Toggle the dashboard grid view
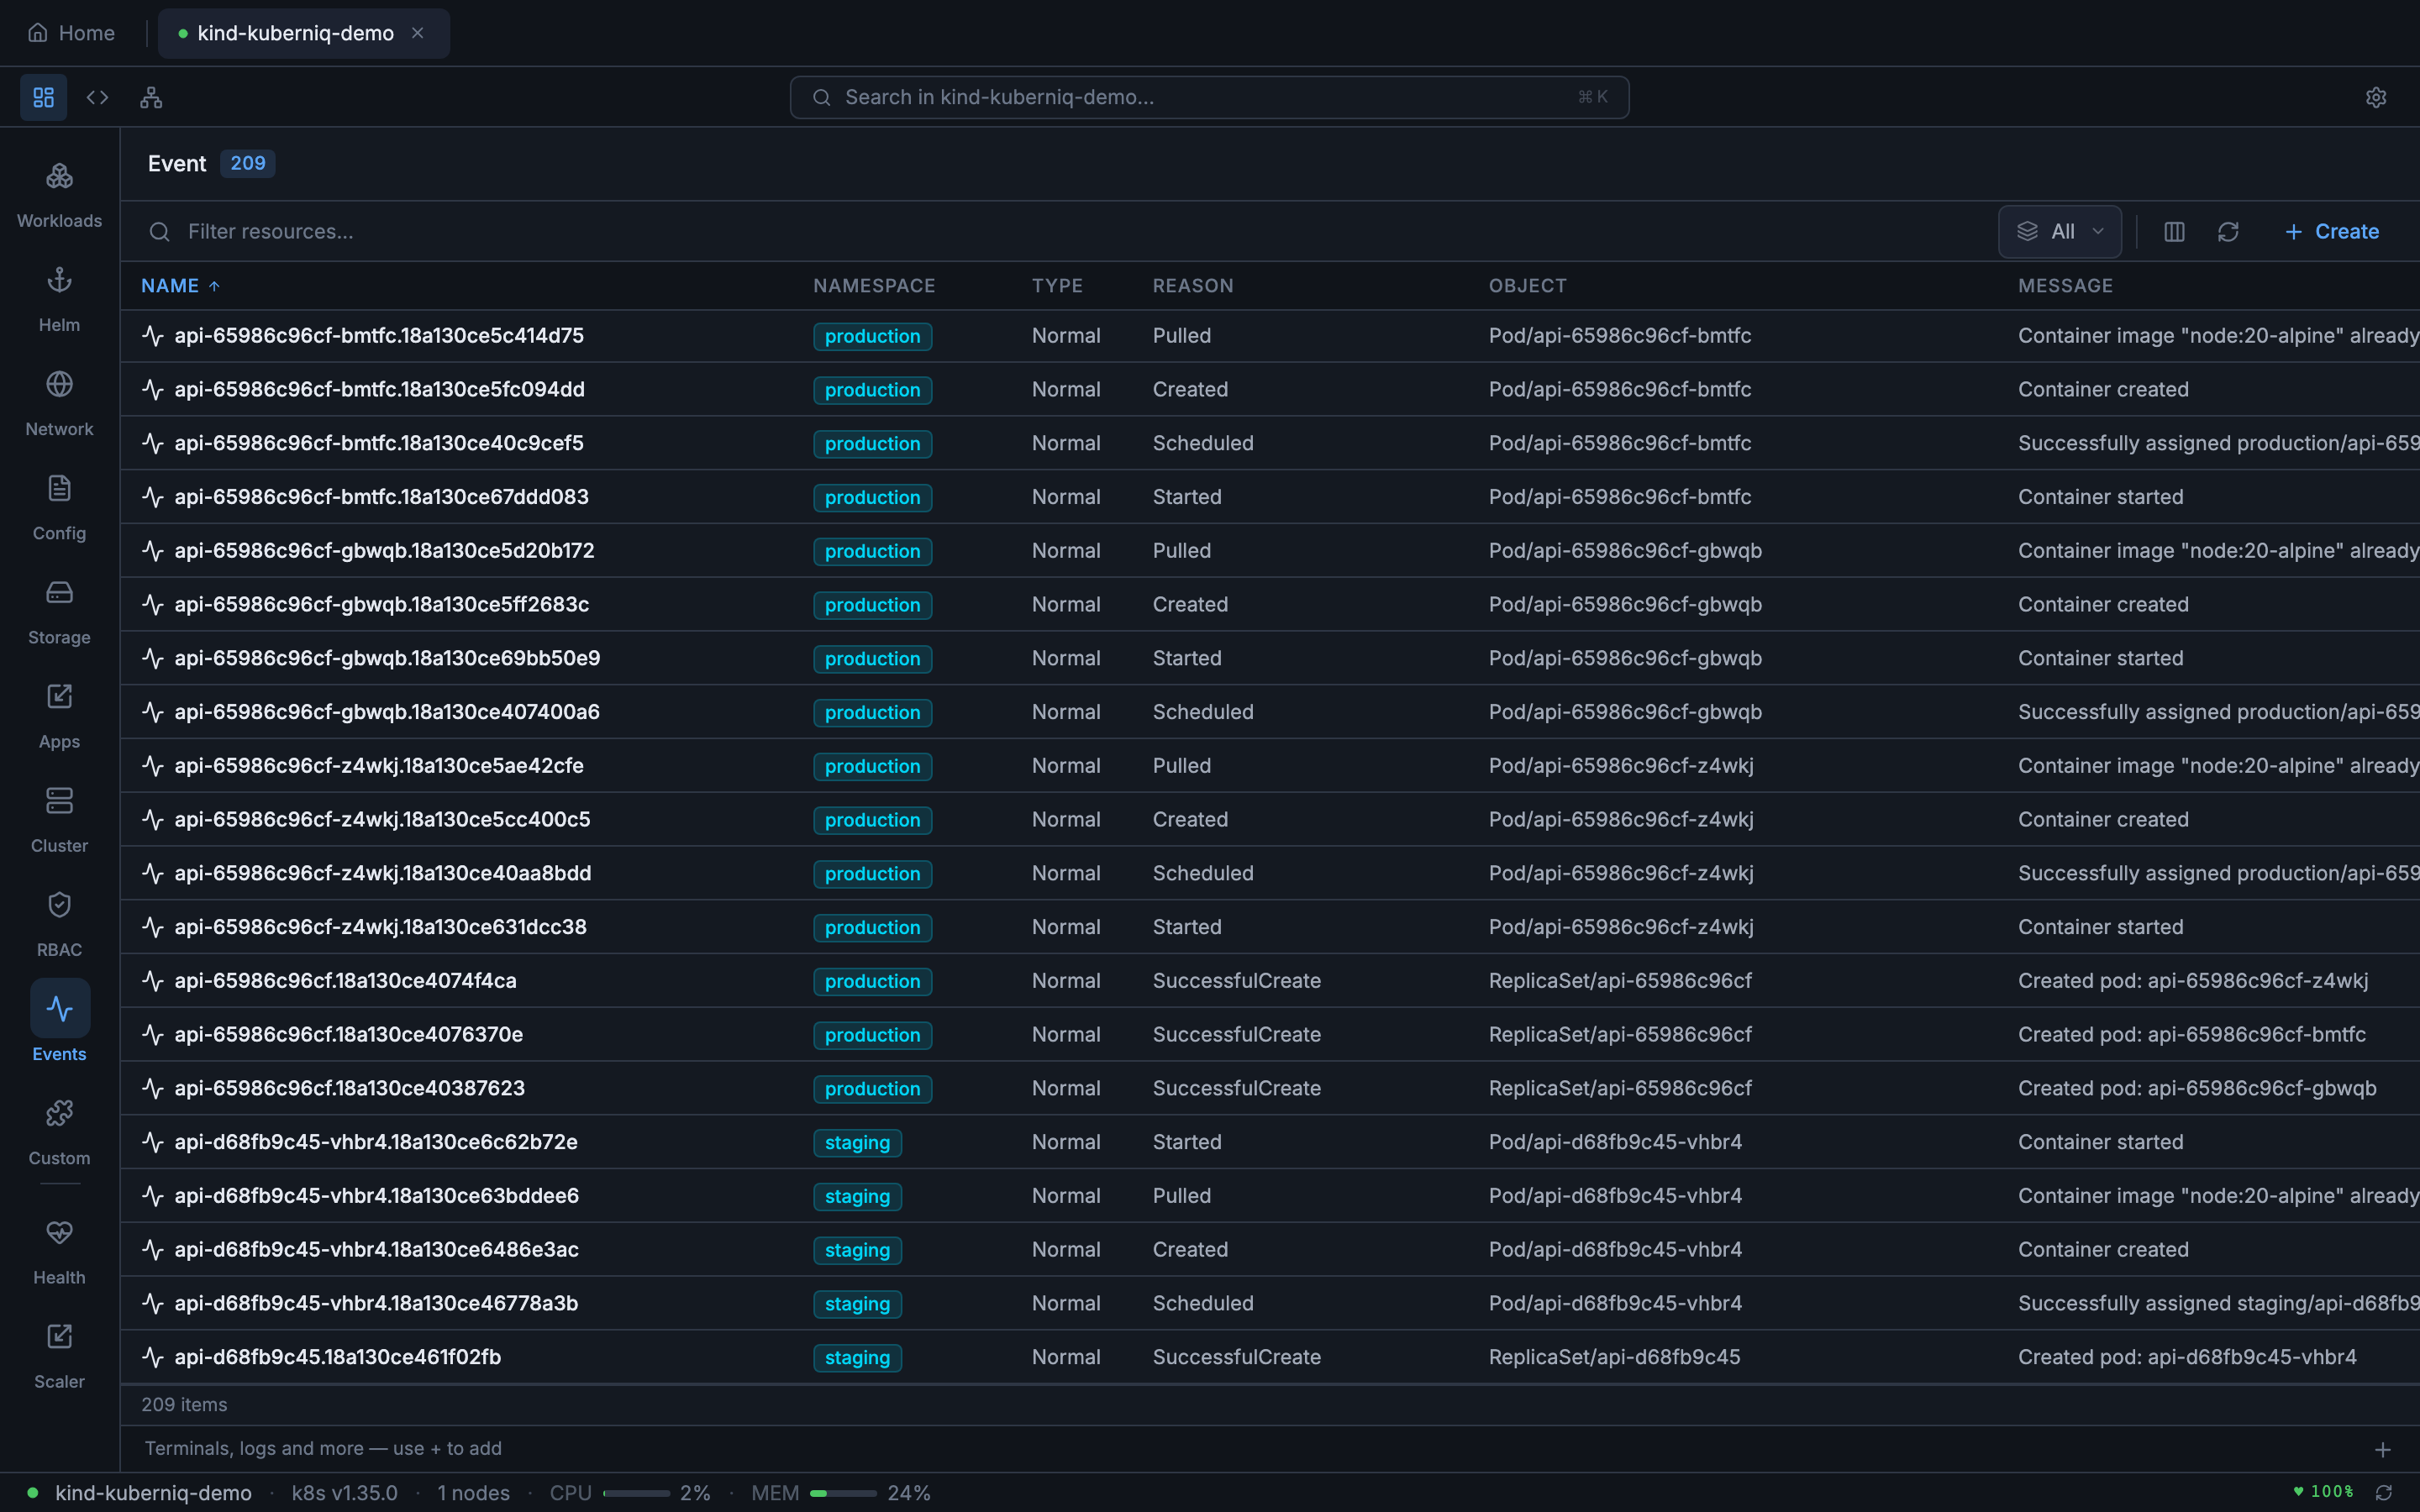This screenshot has height=1512, width=2420. (x=42, y=97)
